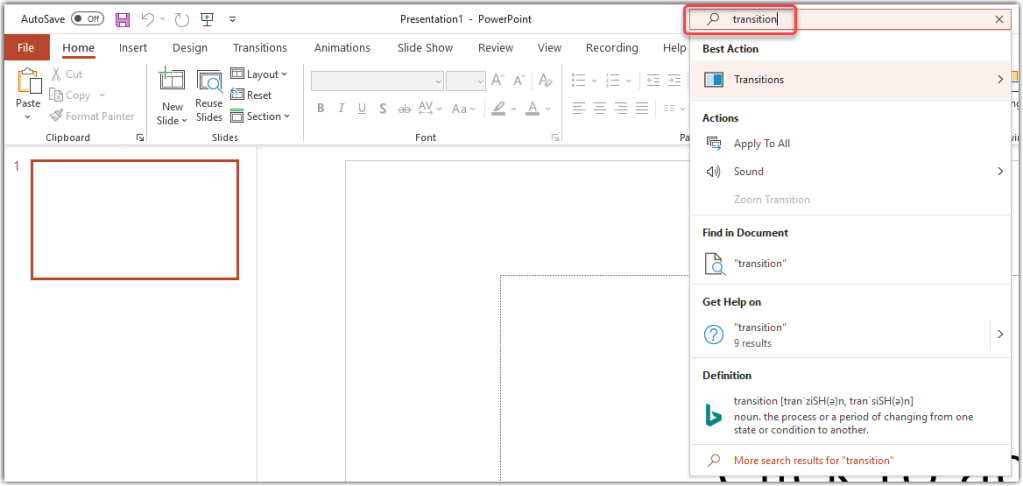Toggle Italic formatting
Image resolution: width=1023 pixels, height=486 pixels.
tap(341, 109)
